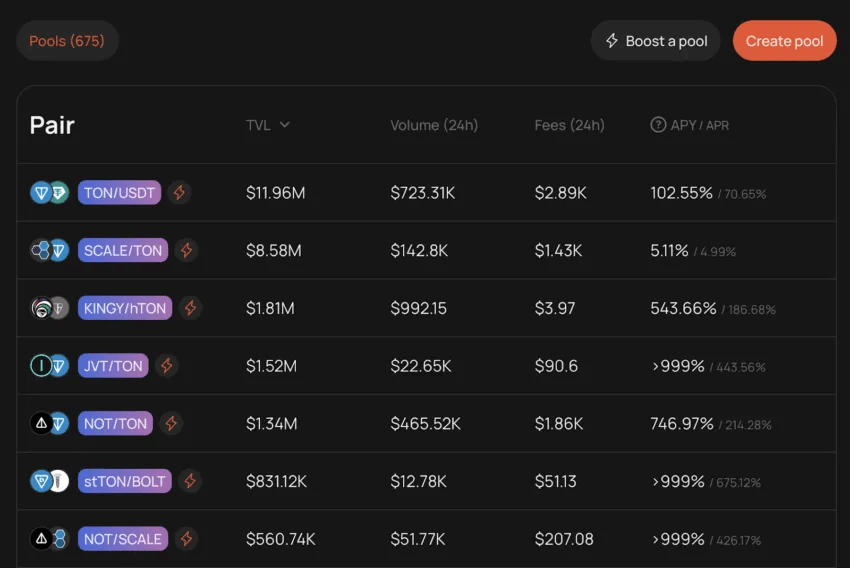The width and height of the screenshot is (850, 568).
Task: Select the NOT/TON pair badge
Action: point(115,424)
